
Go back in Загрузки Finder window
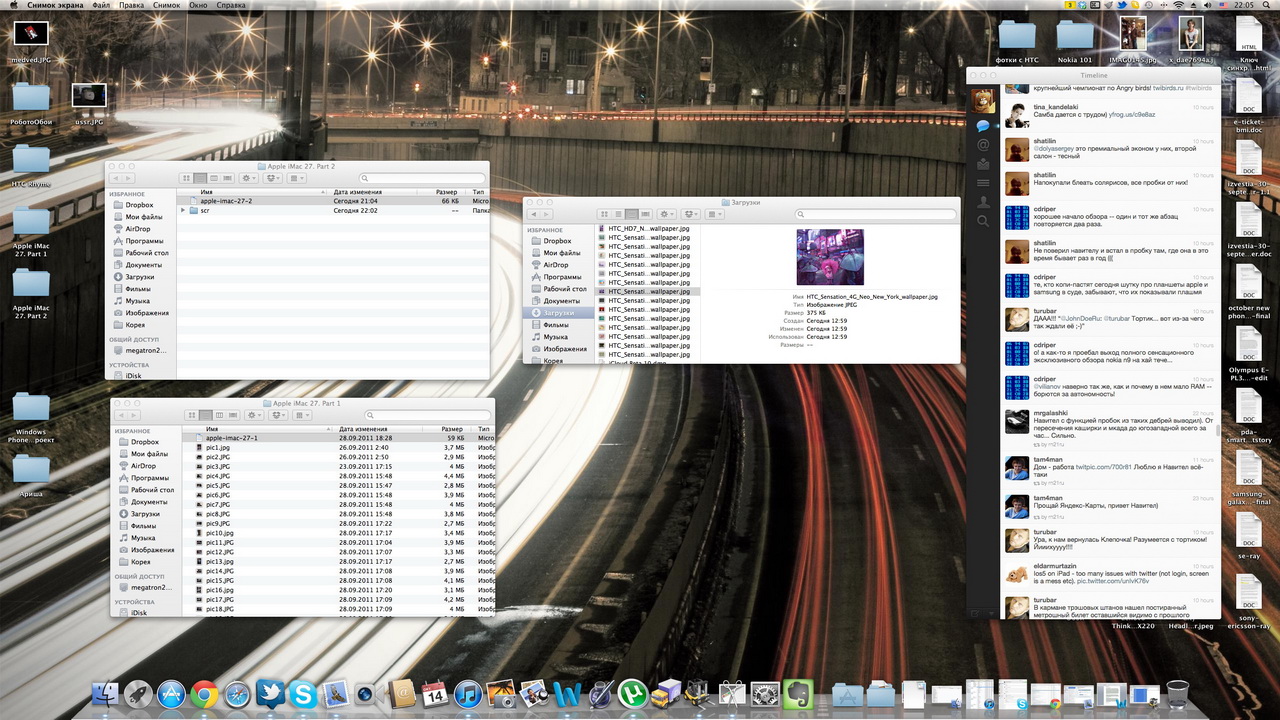[534, 214]
